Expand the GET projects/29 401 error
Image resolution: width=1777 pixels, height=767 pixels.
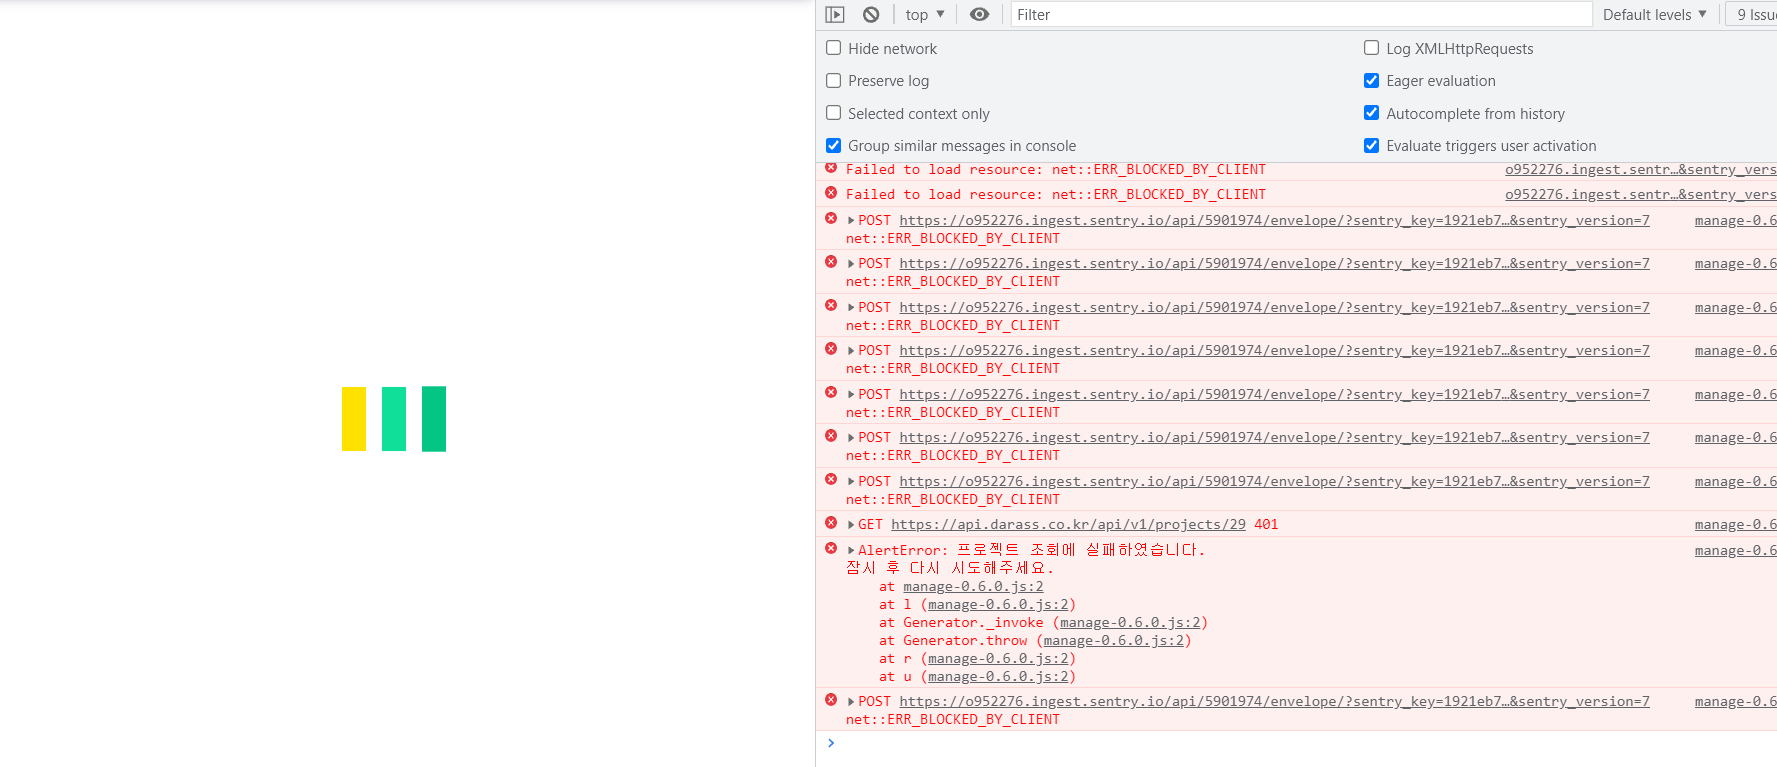[x=851, y=525]
